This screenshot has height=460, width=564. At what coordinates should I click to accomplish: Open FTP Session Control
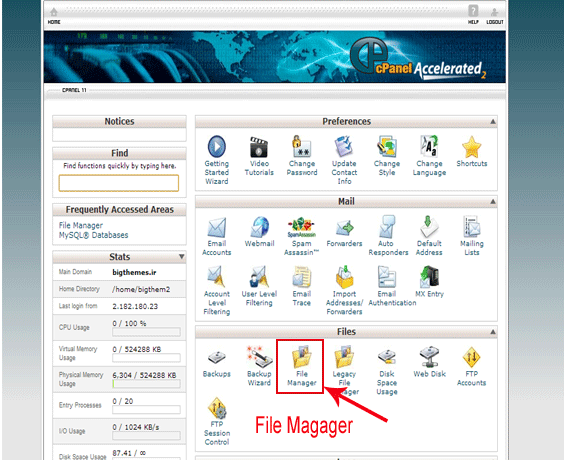point(217,421)
